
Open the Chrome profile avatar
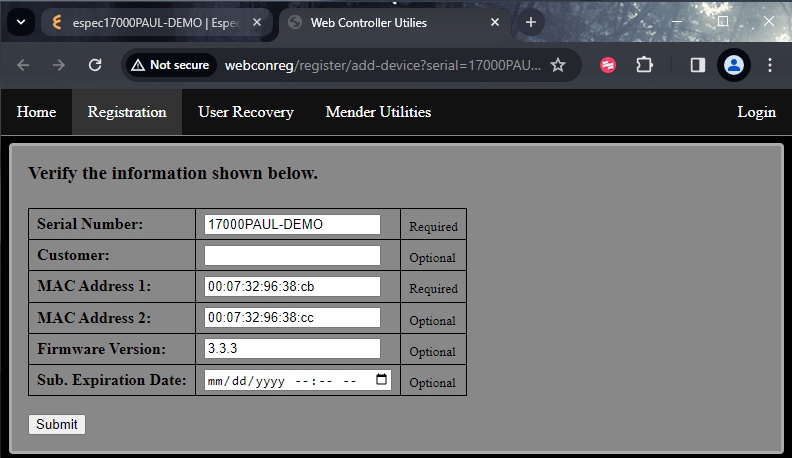733,65
